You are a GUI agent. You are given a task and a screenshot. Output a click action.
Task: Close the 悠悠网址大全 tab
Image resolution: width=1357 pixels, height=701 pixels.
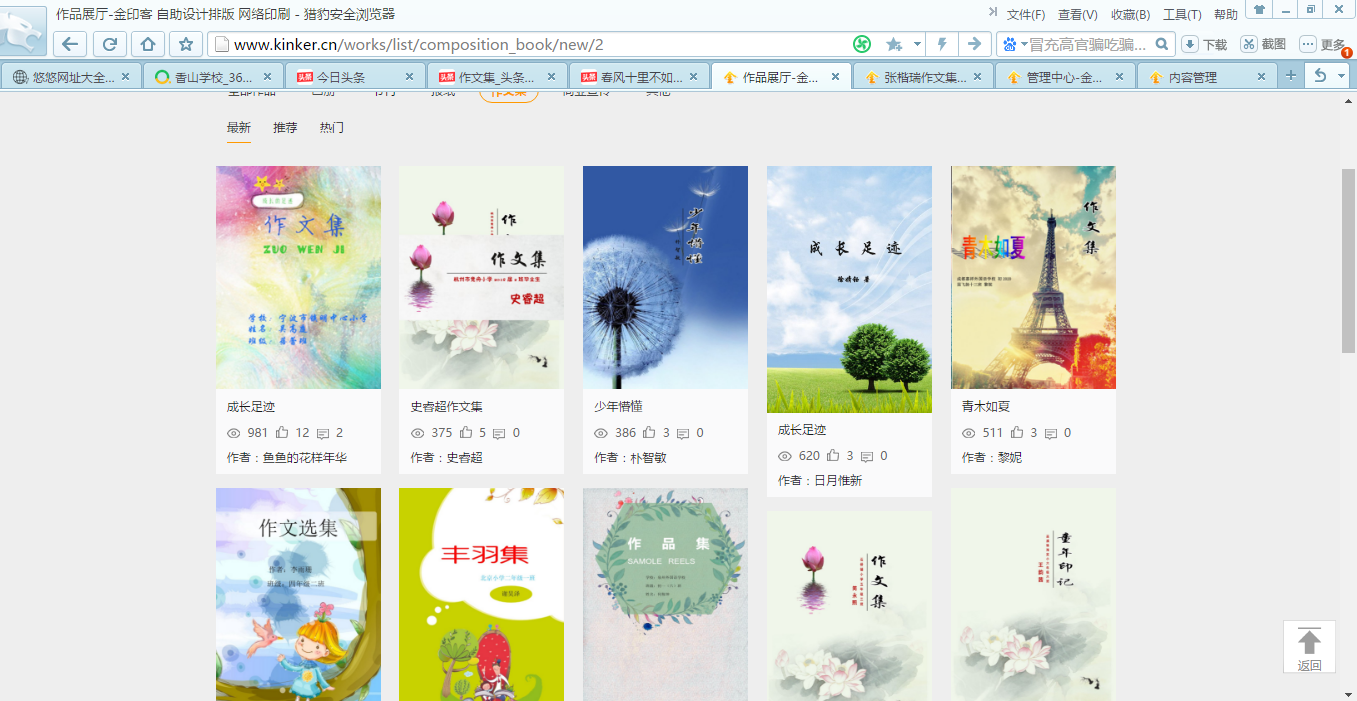click(125, 77)
